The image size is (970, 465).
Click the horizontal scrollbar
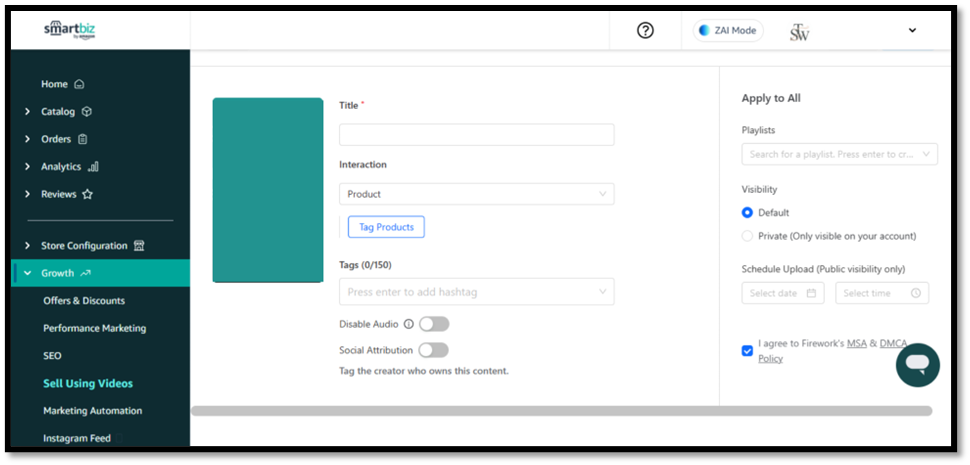pos(561,411)
